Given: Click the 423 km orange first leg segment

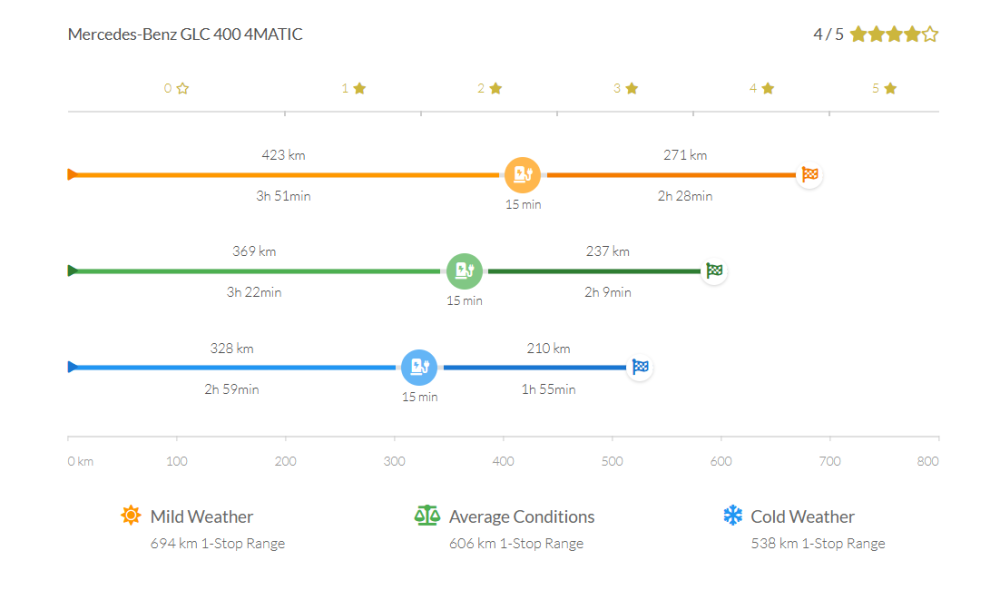Looking at the screenshot, I should (x=284, y=175).
